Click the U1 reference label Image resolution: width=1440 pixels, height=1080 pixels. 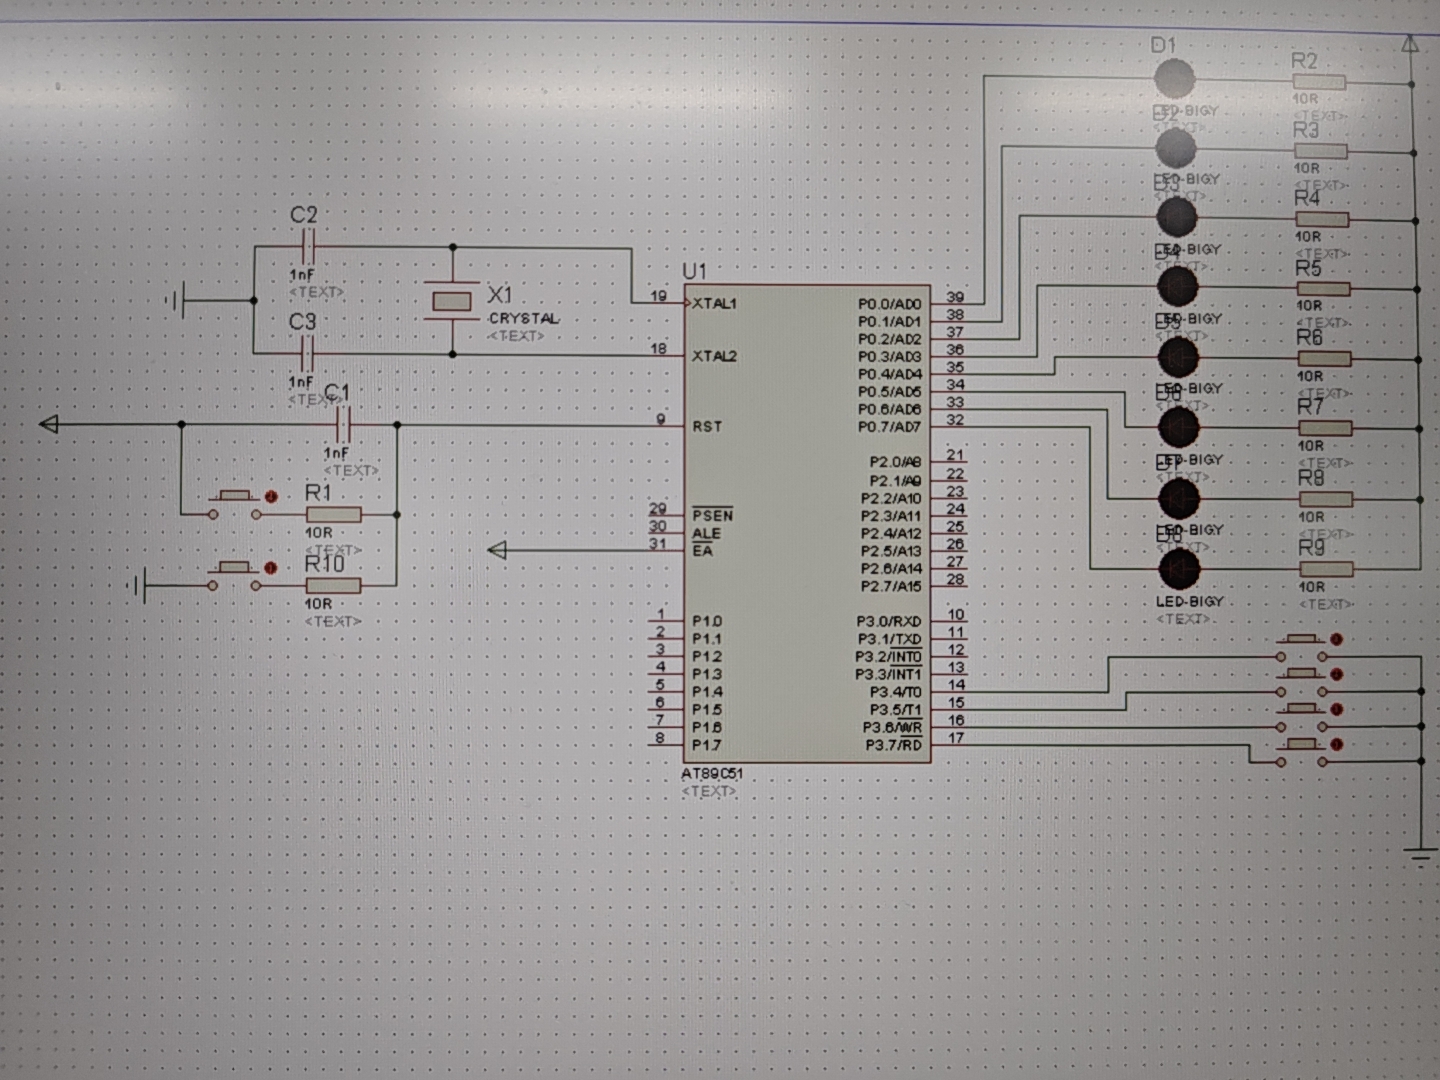click(694, 271)
